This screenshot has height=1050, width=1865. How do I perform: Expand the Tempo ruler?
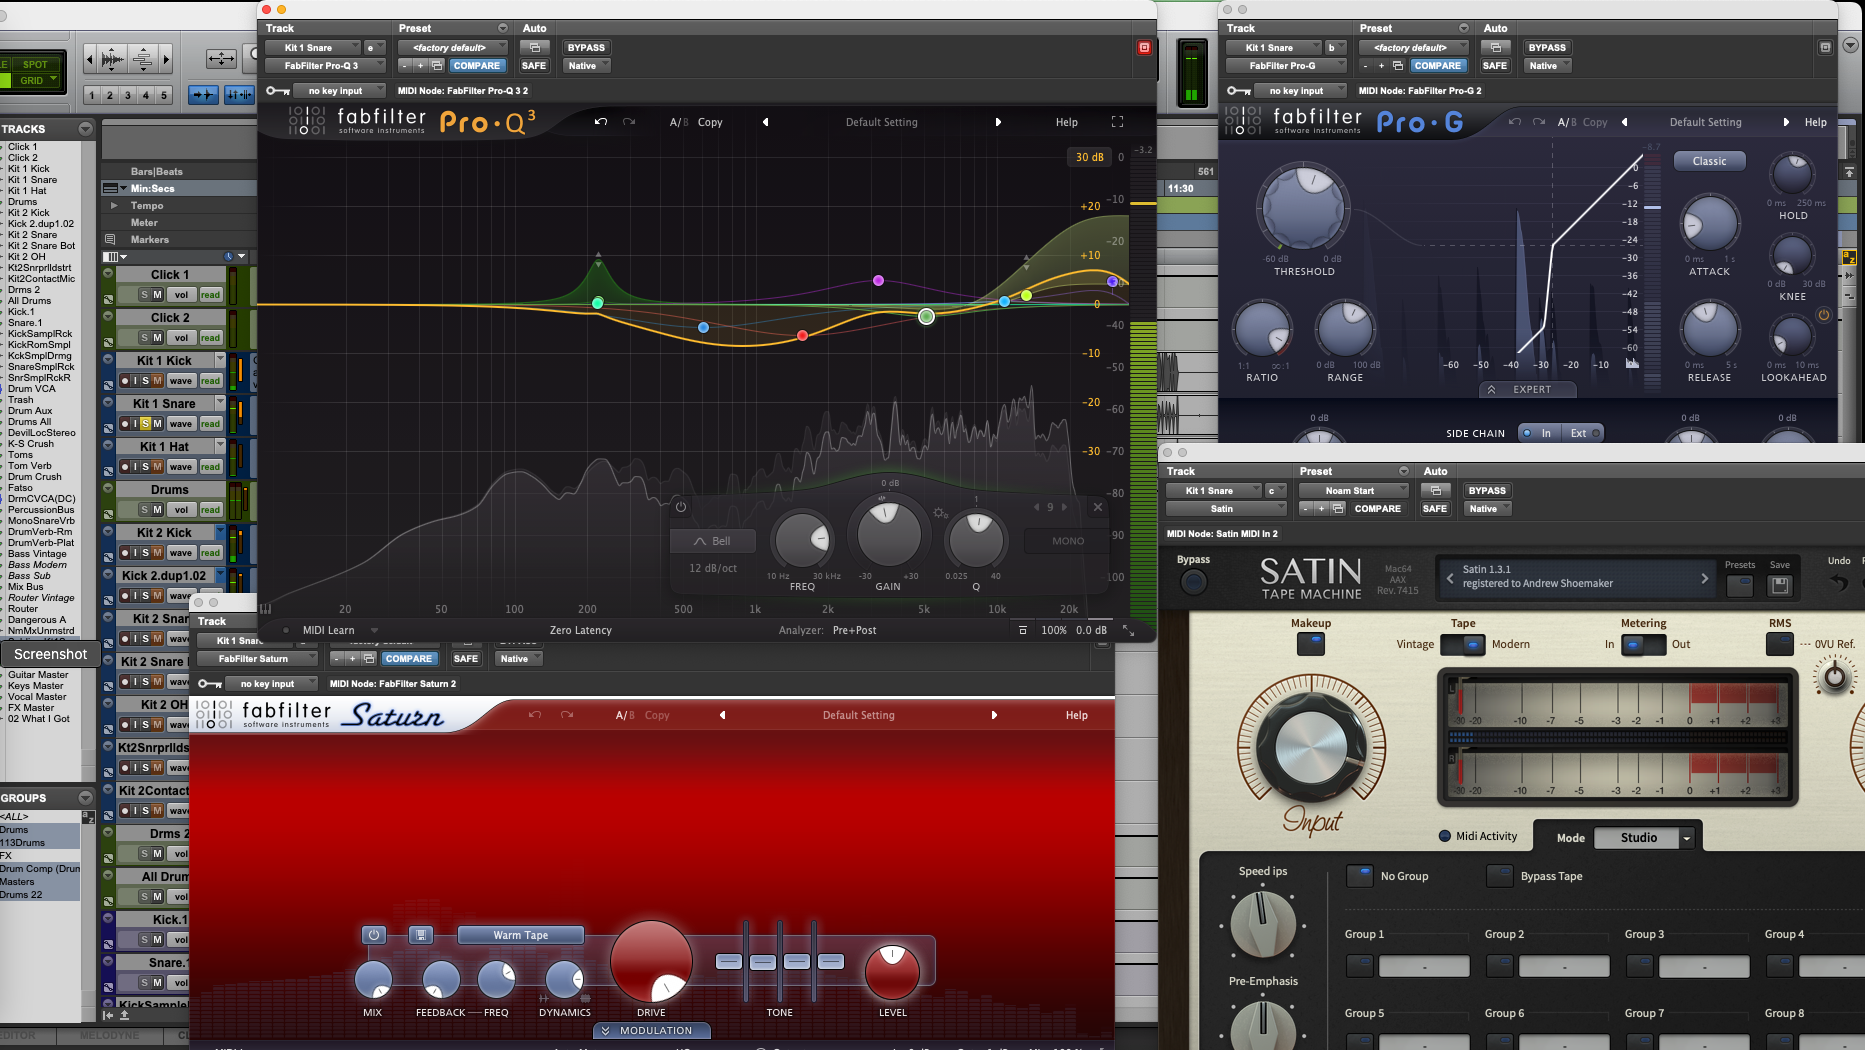[114, 206]
